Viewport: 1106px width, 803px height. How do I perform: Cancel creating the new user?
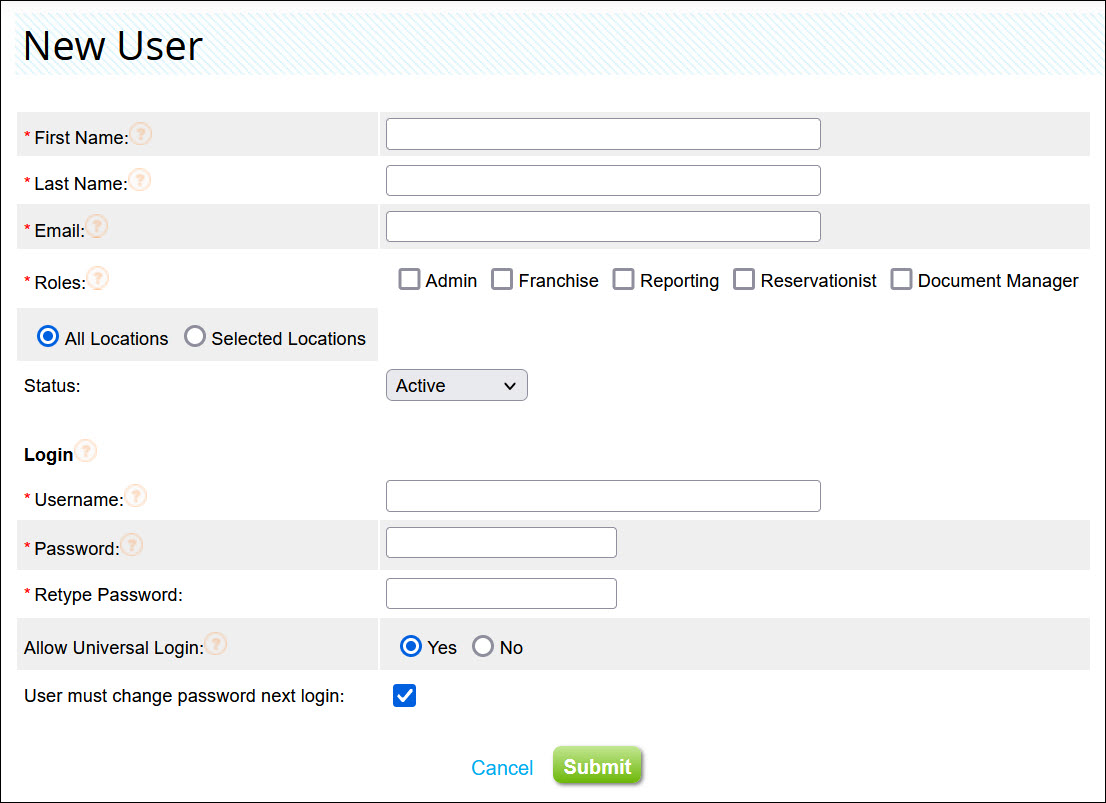502,767
